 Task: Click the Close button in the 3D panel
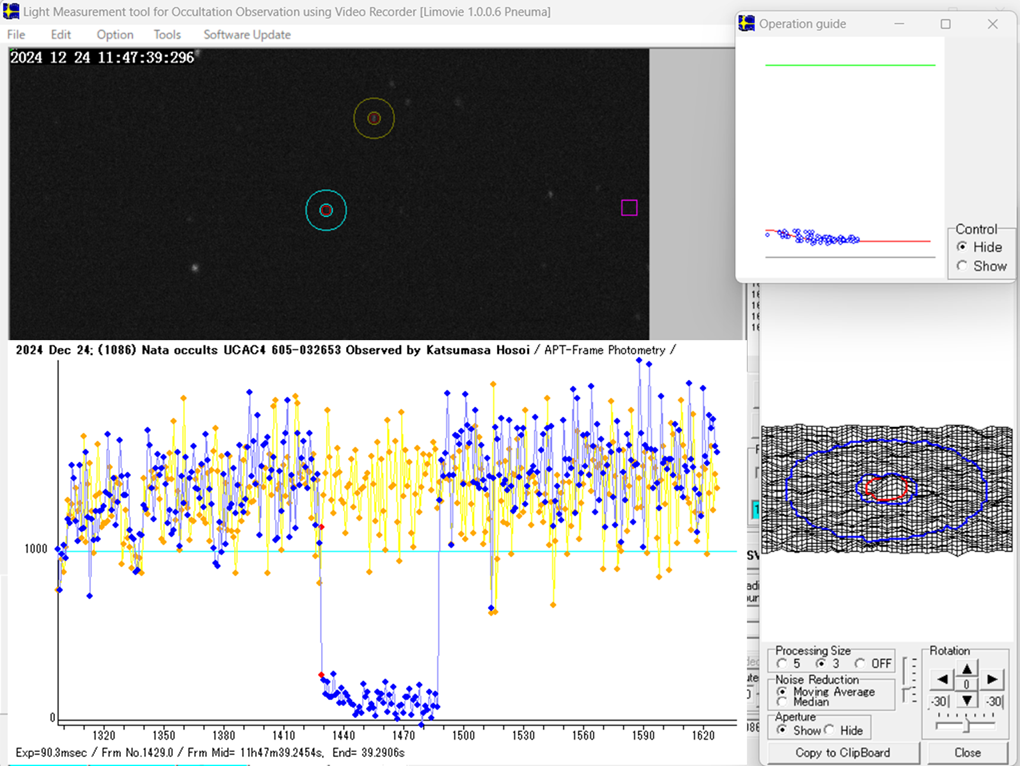[x=967, y=753]
